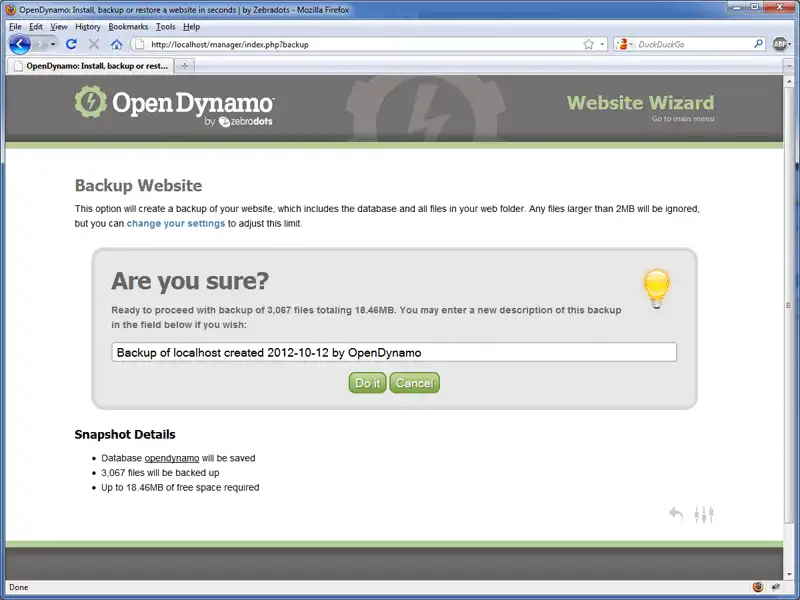Click the scrollbar up arrow
This screenshot has height=600, width=800.
789,81
